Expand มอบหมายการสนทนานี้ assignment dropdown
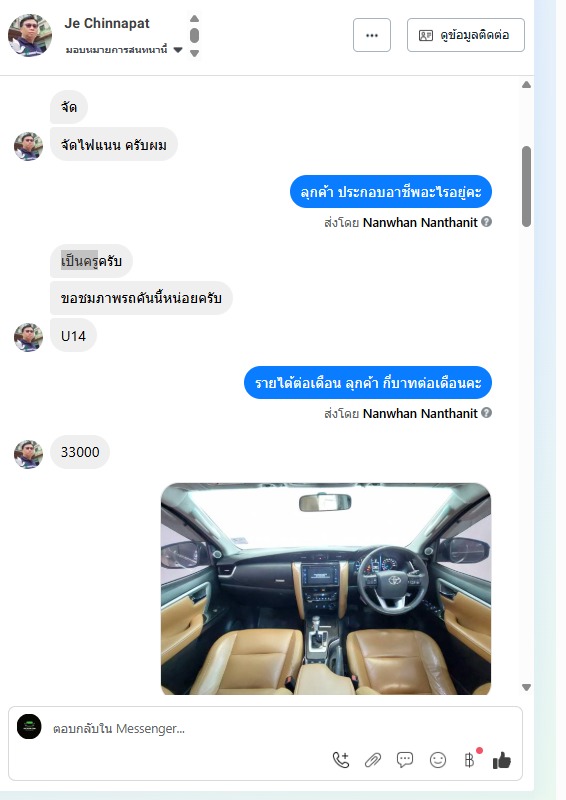The width and height of the screenshot is (566, 800). pyautogui.click(x=178, y=50)
